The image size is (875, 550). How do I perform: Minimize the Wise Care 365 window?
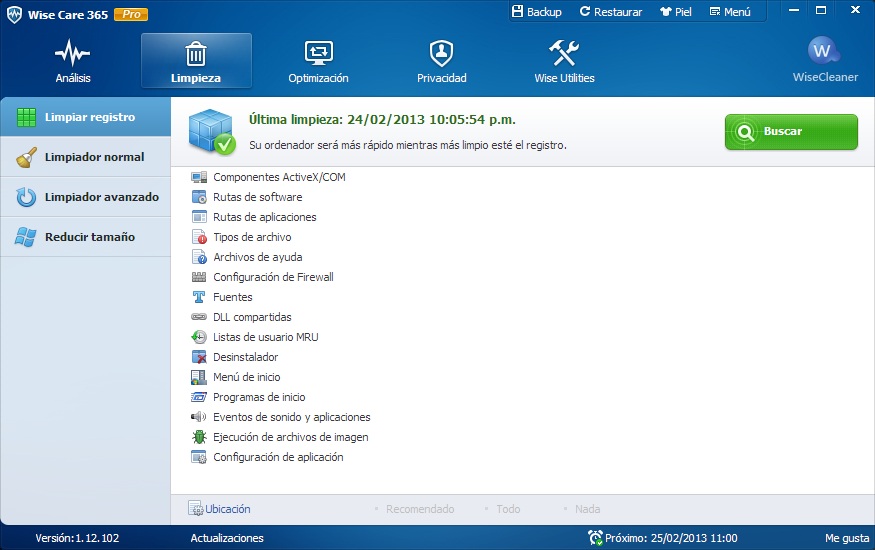(794, 10)
